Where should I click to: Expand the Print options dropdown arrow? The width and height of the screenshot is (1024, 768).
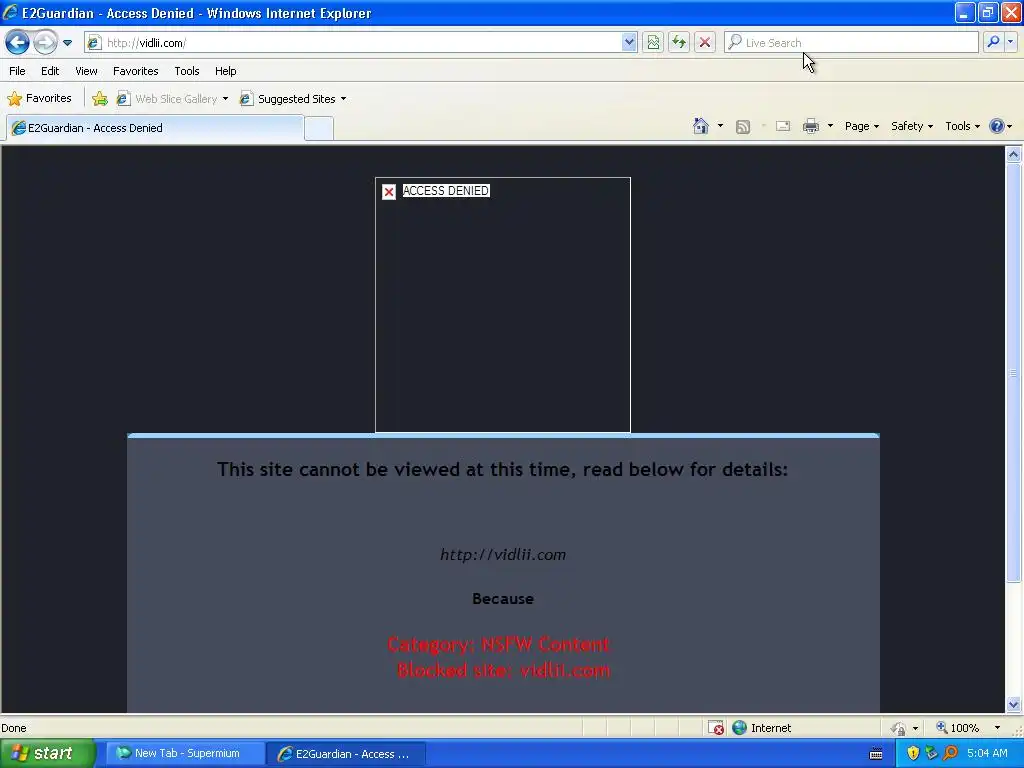tap(830, 126)
